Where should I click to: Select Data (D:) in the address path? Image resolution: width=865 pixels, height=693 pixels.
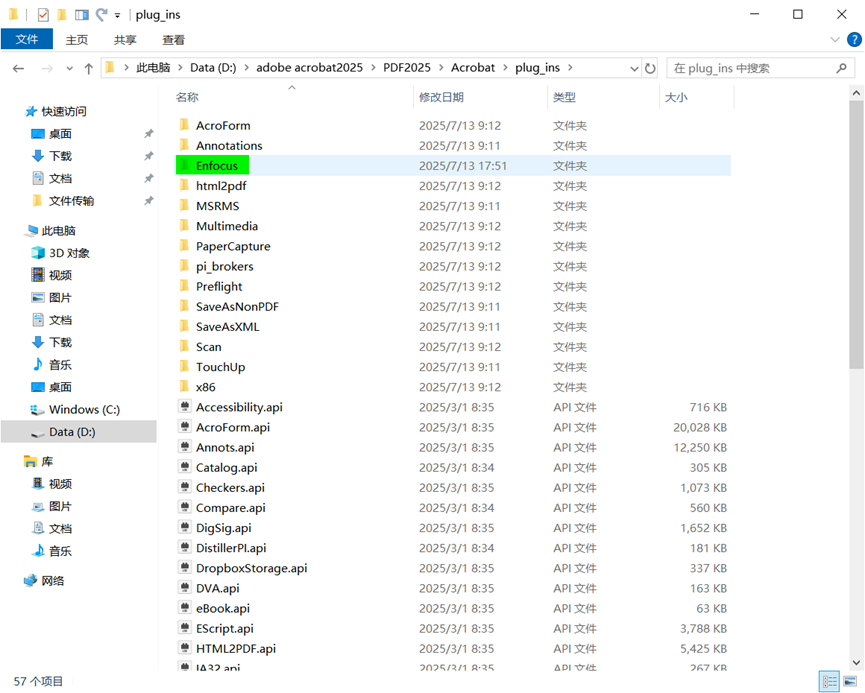pyautogui.click(x=213, y=68)
